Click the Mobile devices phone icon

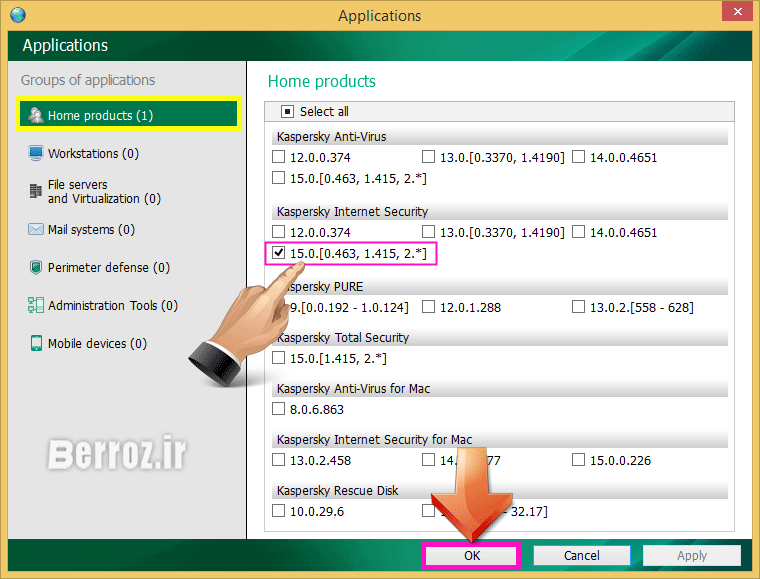pos(36,343)
